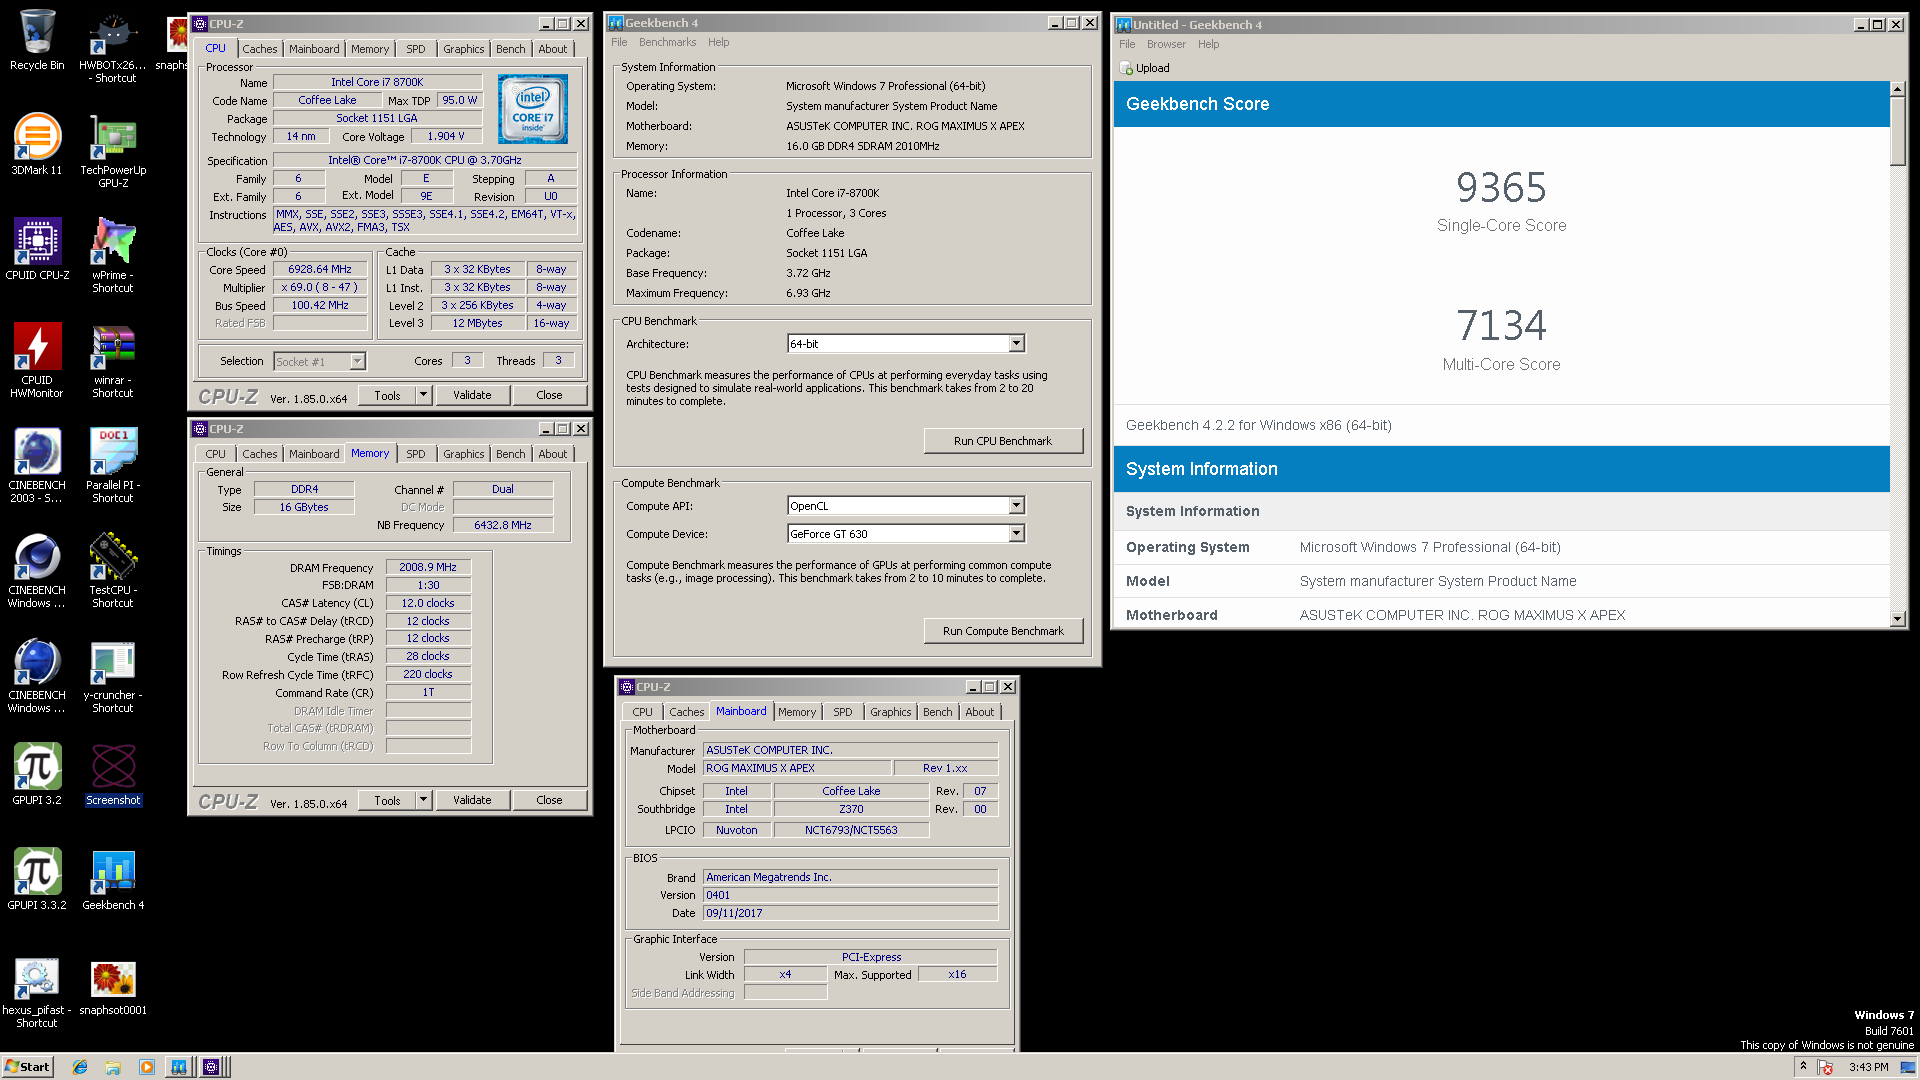Click scroll down arrow in Geekbench results
This screenshot has width=1920, height=1080.
click(x=1898, y=619)
